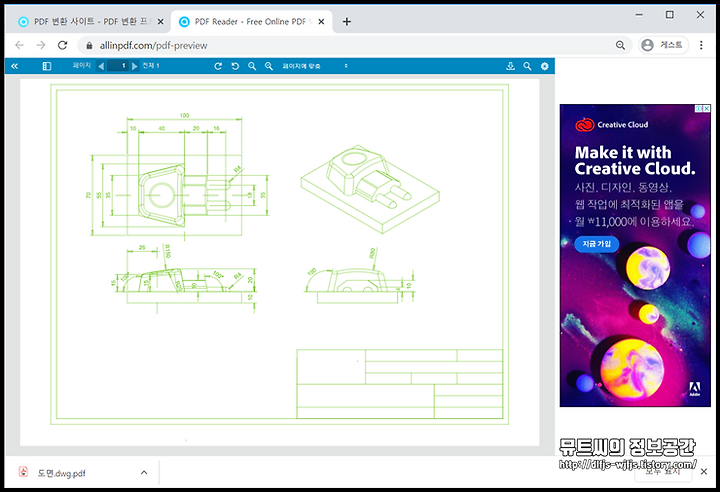Rotate the PDF counterclockwise

235,66
